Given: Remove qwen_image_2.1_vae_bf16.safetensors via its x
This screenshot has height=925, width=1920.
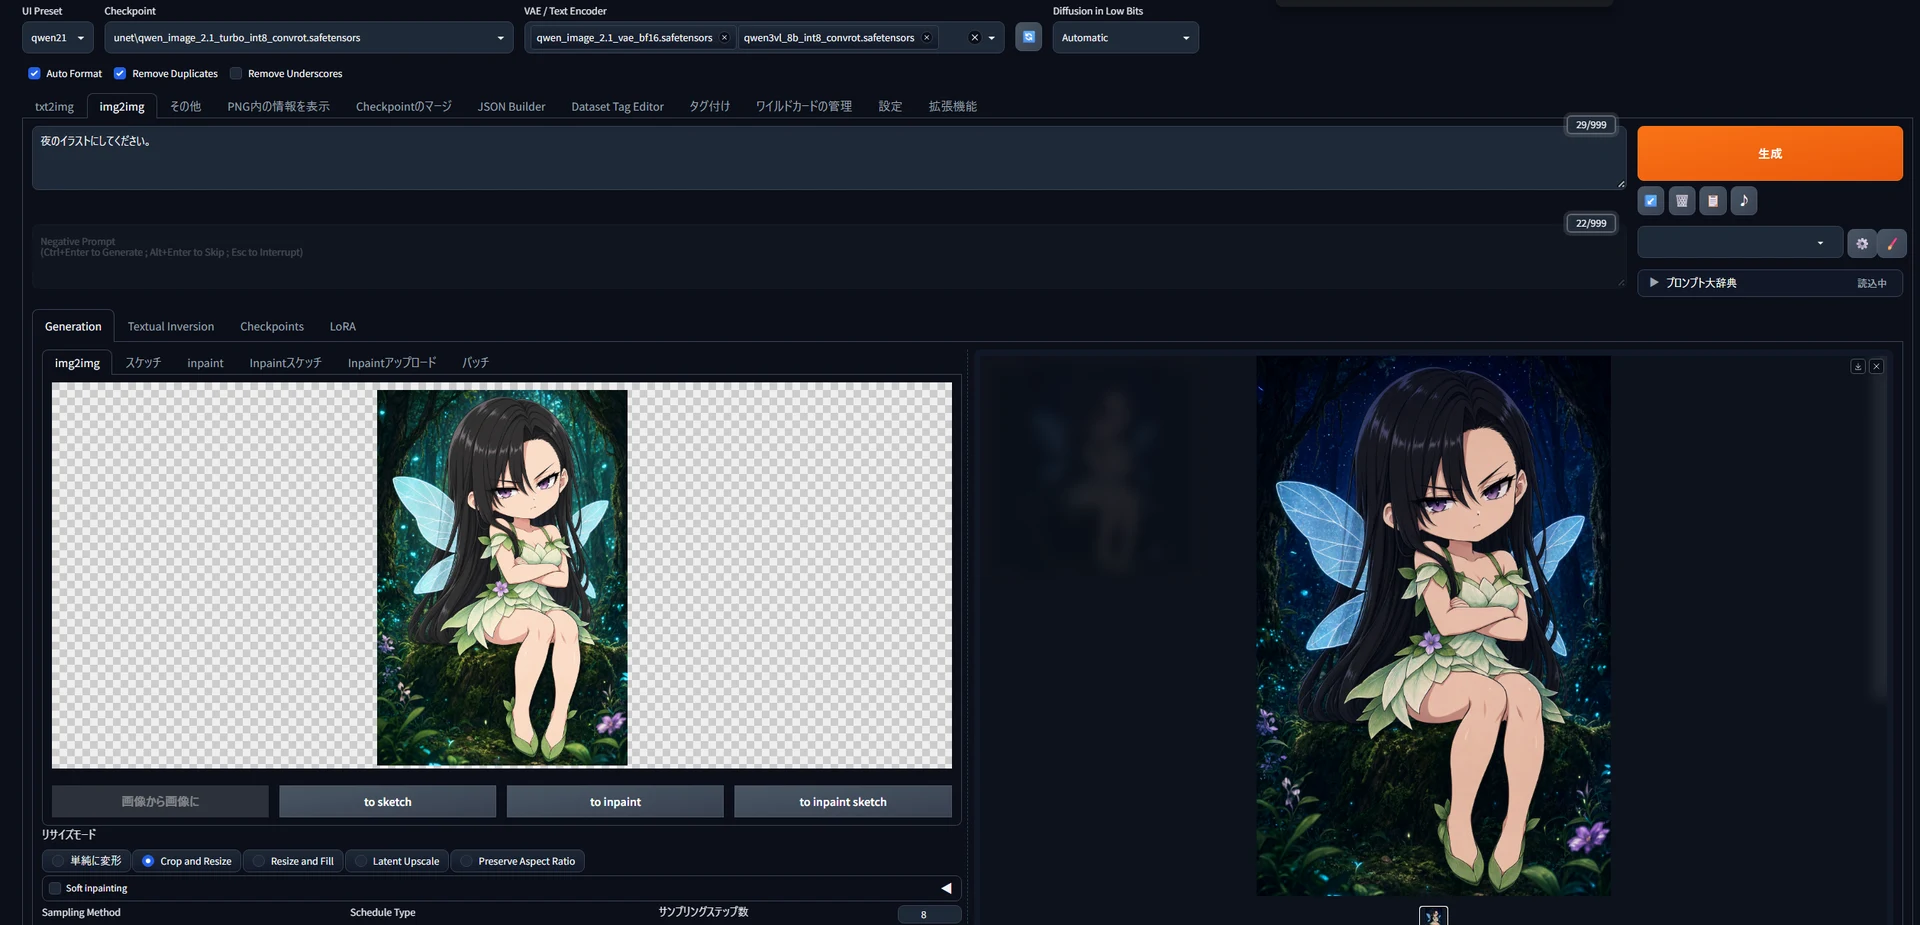Looking at the screenshot, I should pyautogui.click(x=725, y=38).
